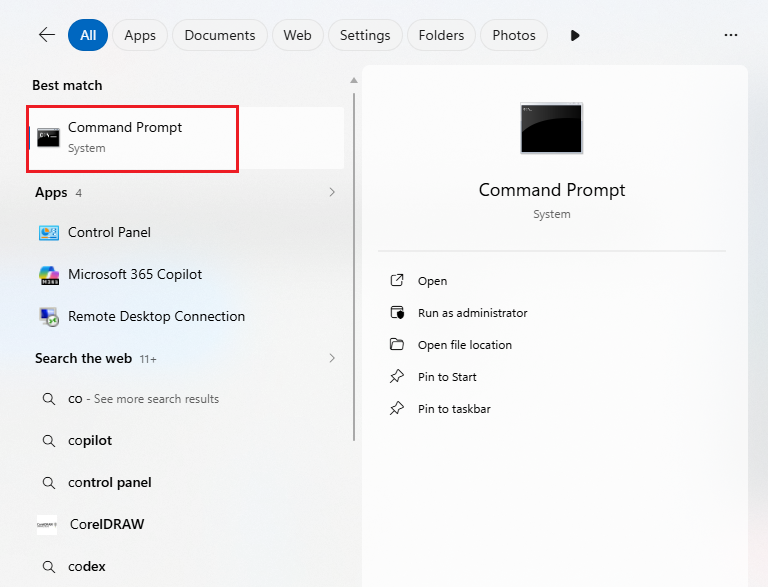This screenshot has height=587, width=768.
Task: Click the Apps section heading
Action: point(51,193)
